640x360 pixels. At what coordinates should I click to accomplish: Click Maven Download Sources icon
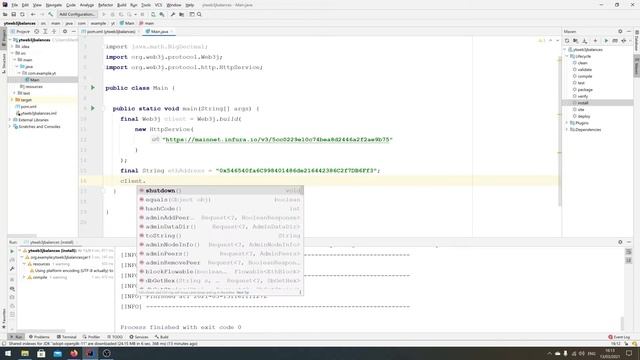pos(585,41)
